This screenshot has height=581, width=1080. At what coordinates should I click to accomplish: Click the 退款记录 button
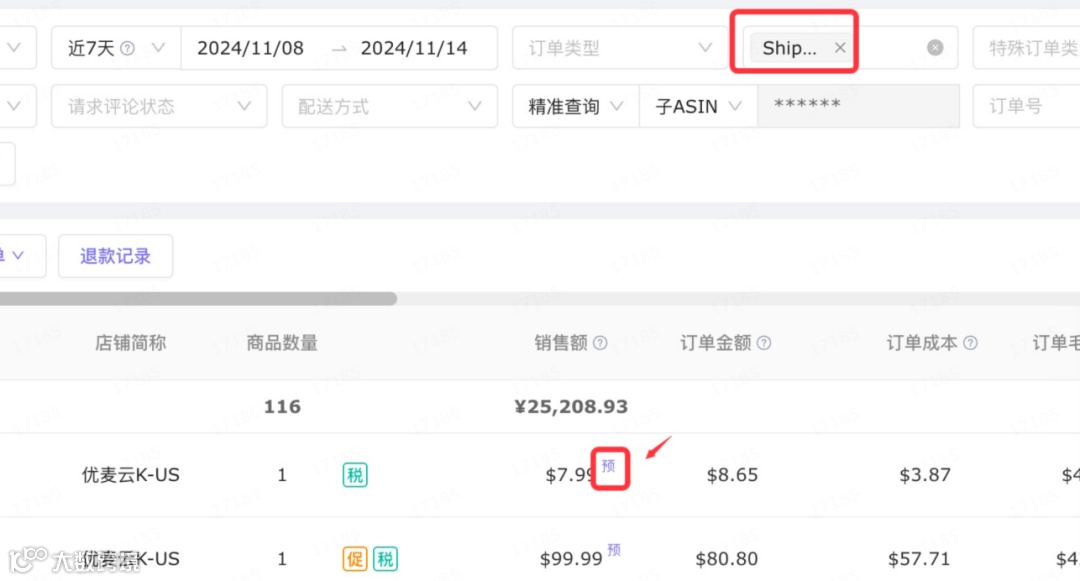pyautogui.click(x=115, y=256)
